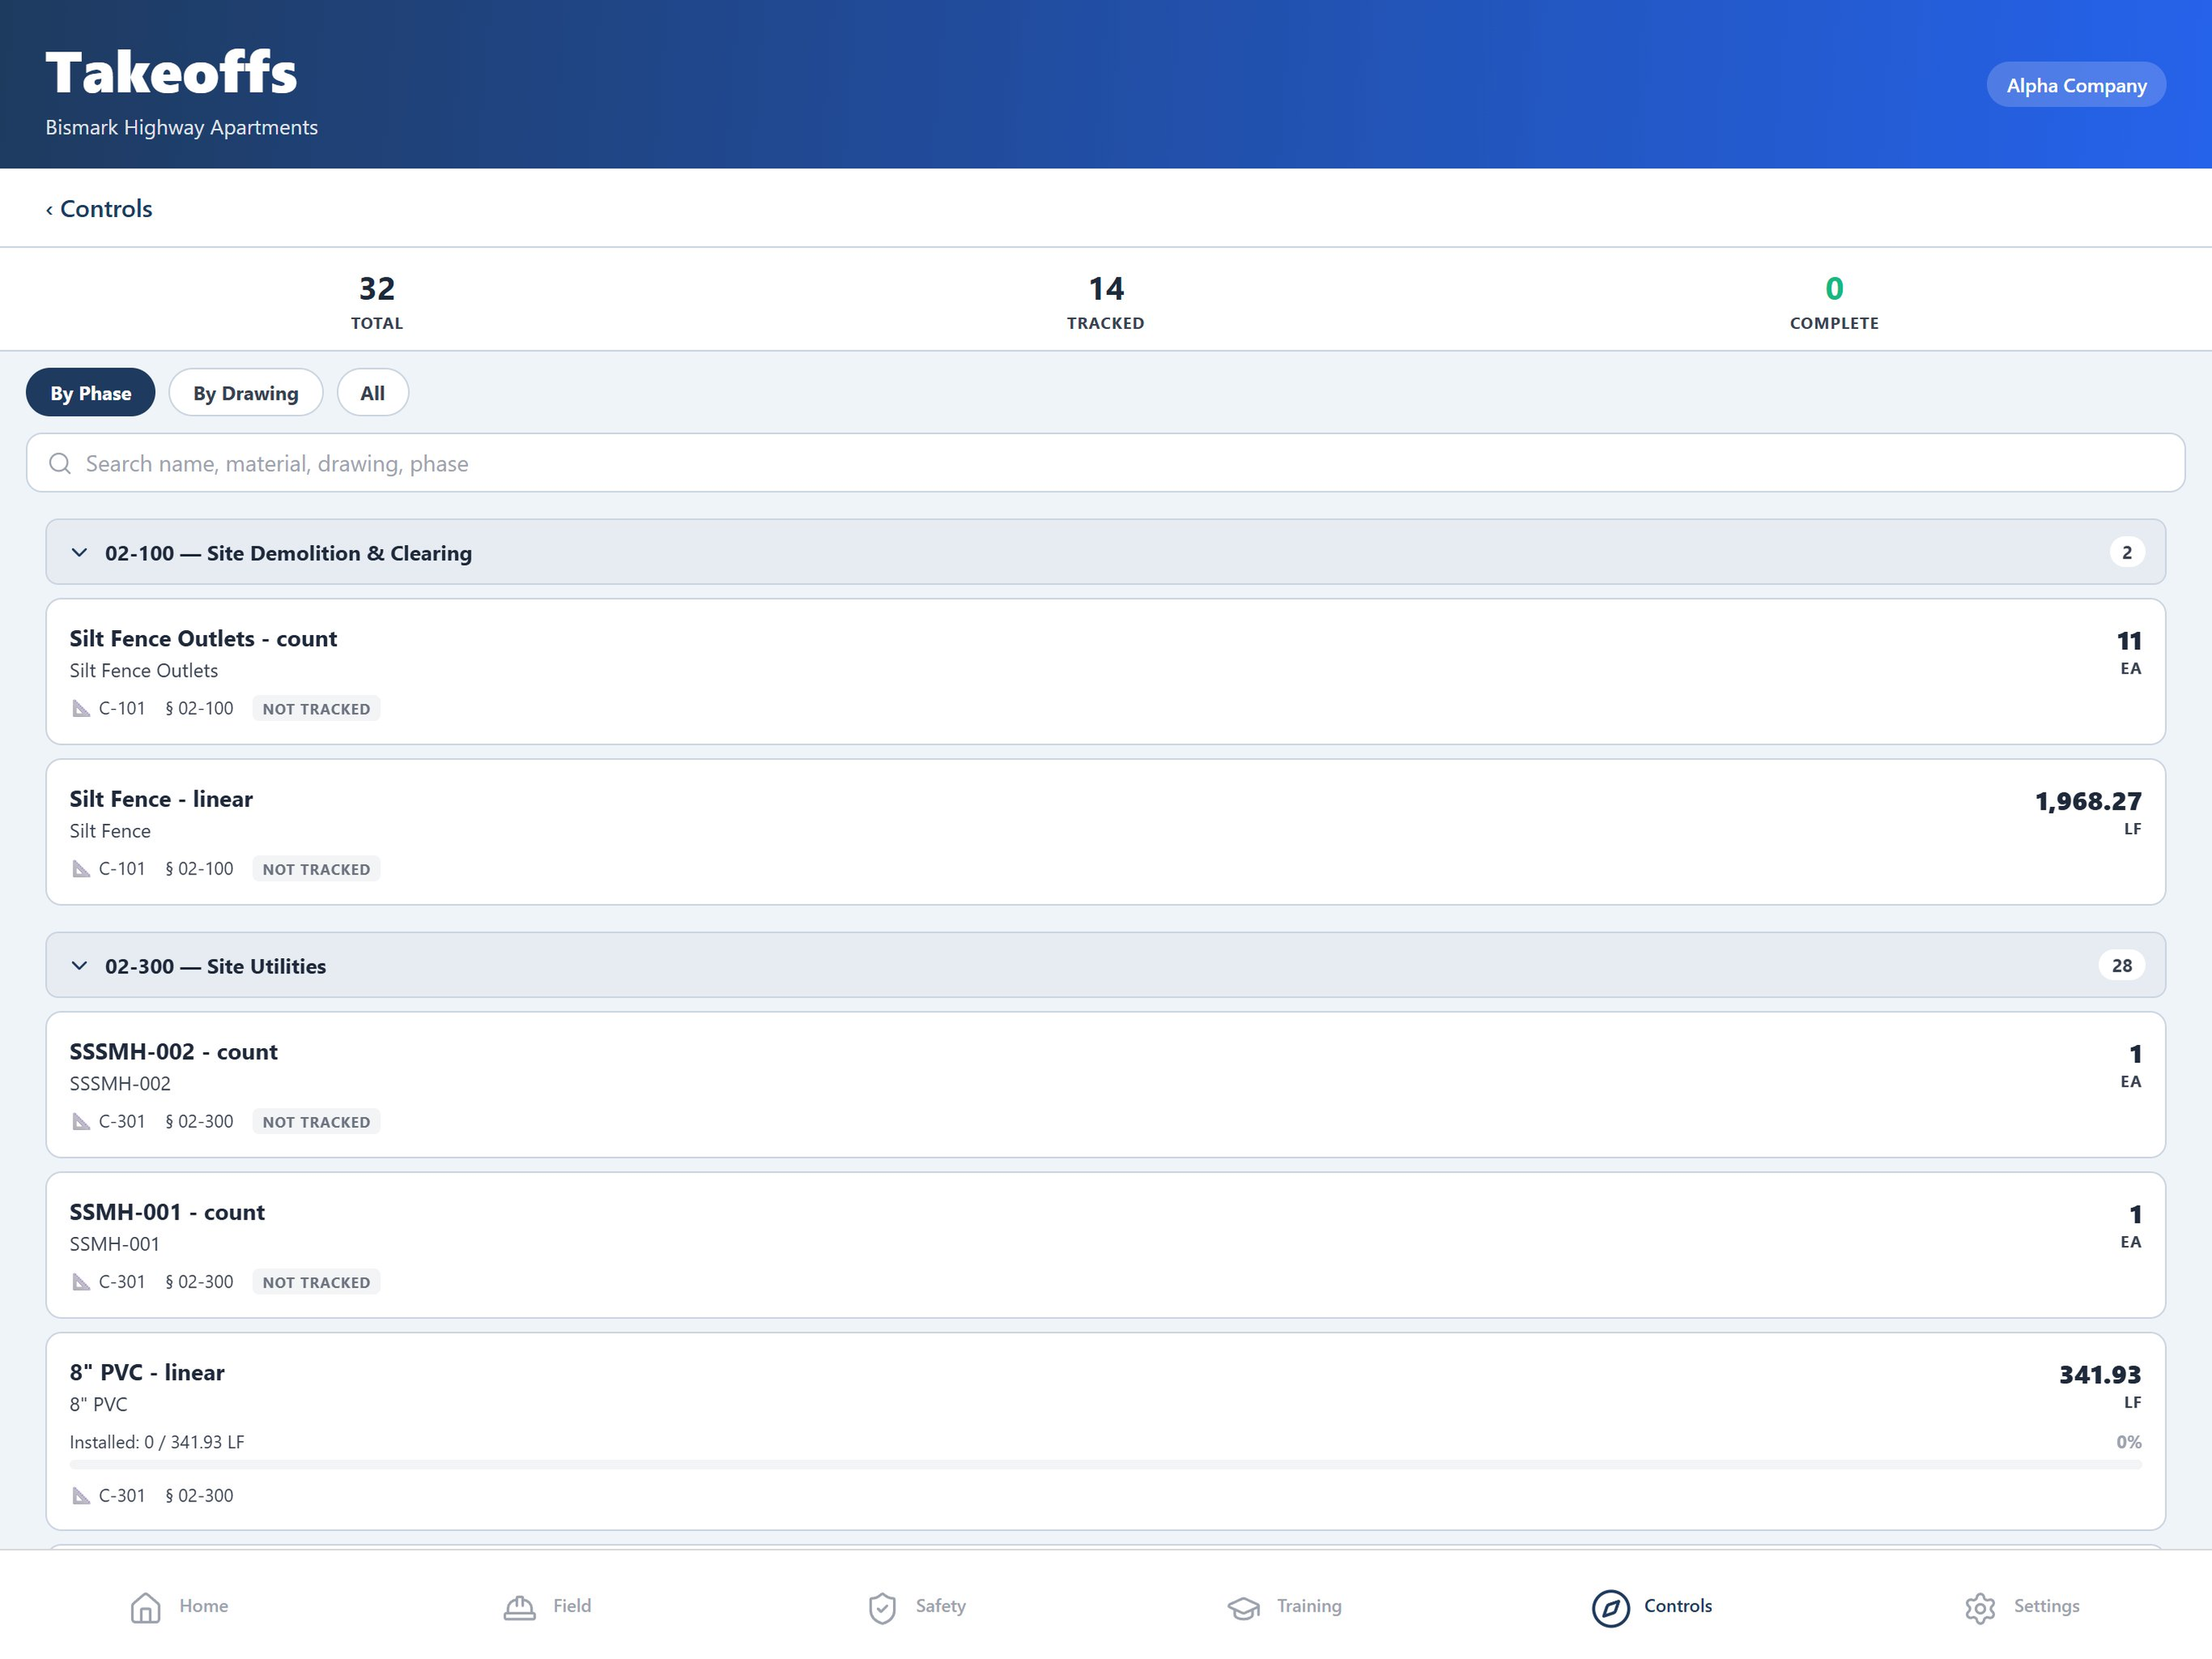The image size is (2212, 1659).
Task: Click the Alpha Company button
Action: coord(2076,85)
